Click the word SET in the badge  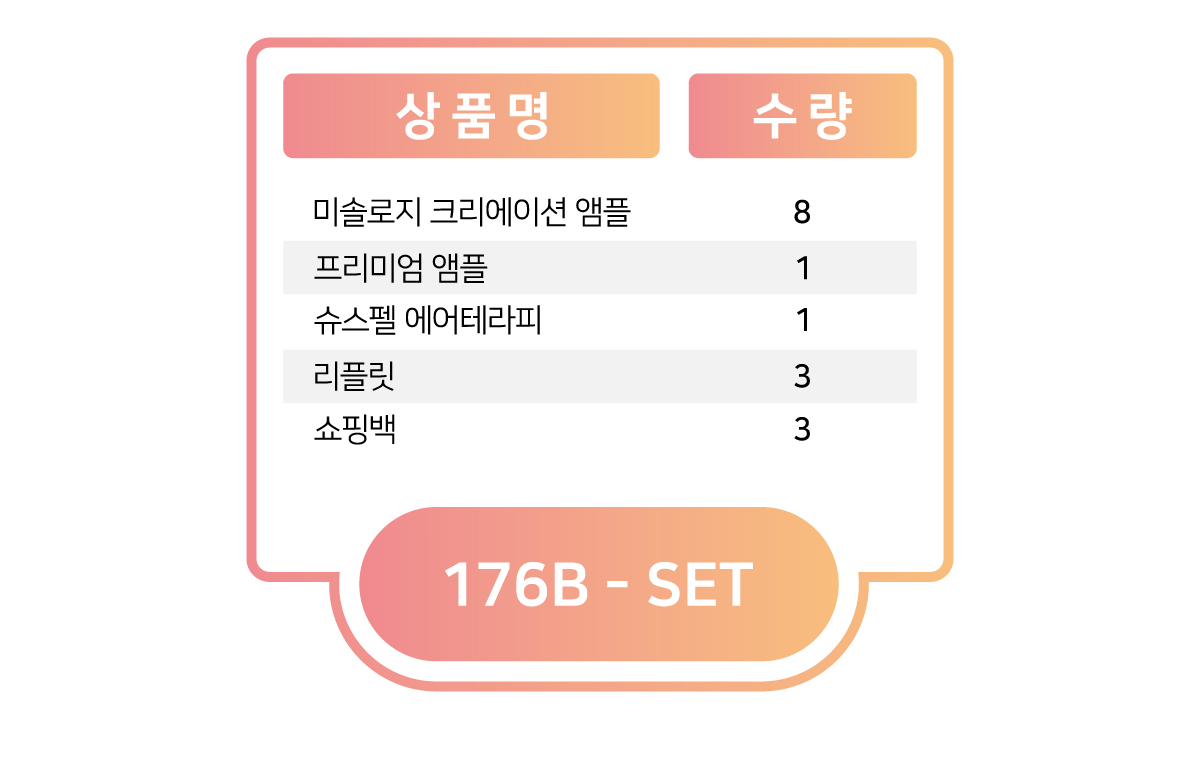click(x=700, y=585)
